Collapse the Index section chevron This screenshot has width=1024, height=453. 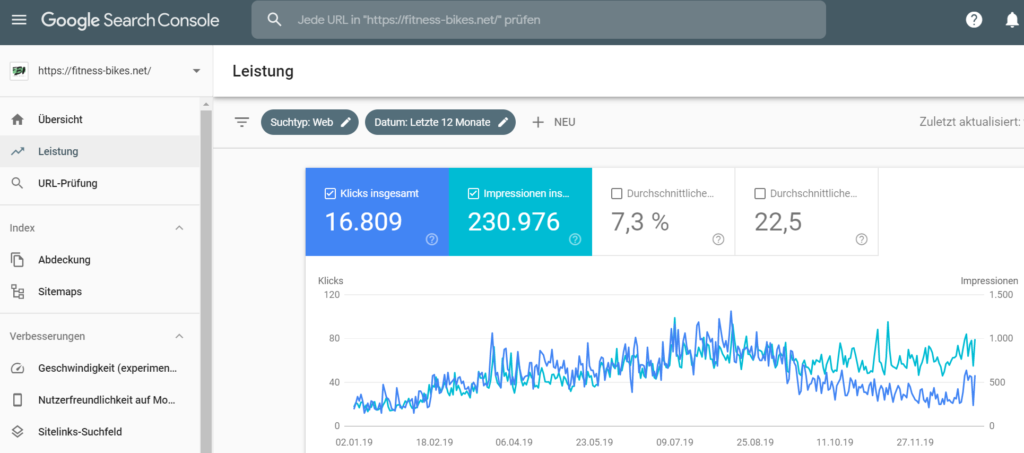click(180, 228)
